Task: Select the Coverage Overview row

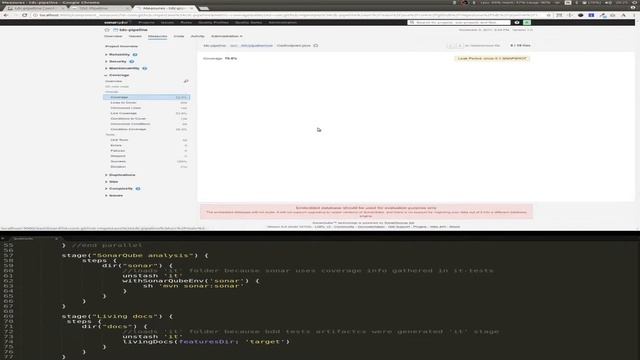Action: 147,81
